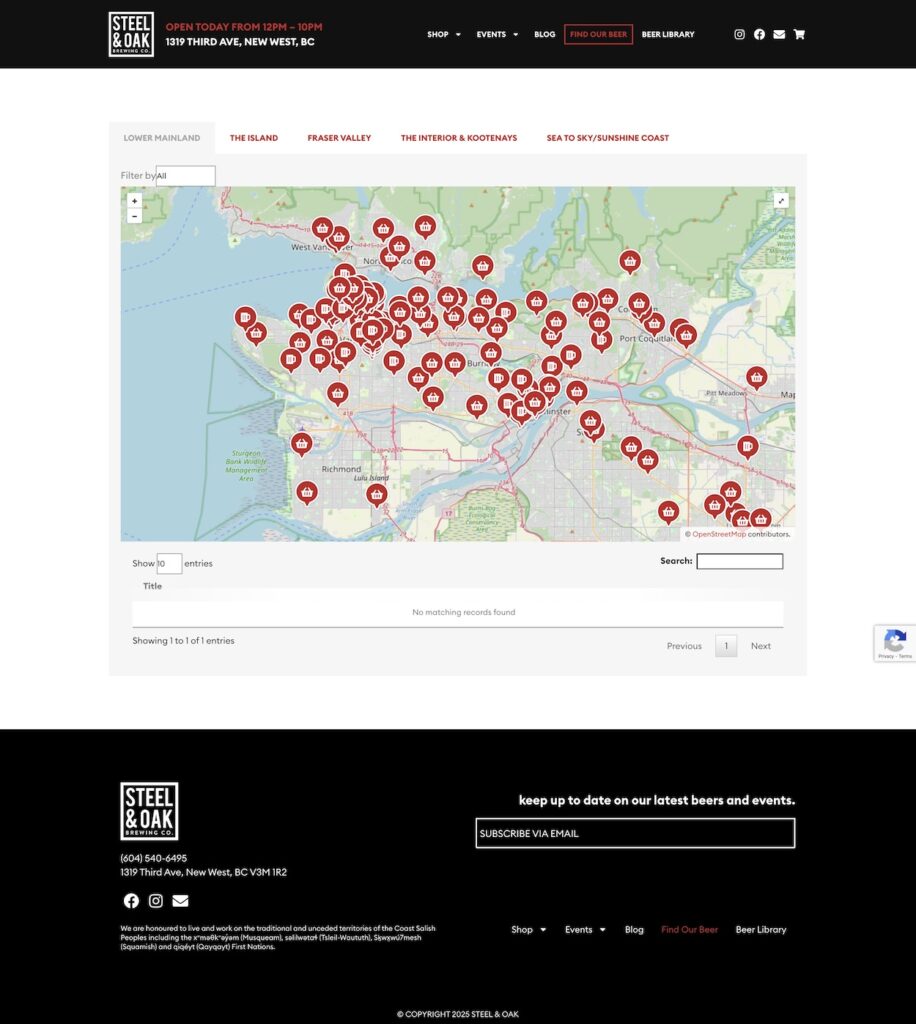This screenshot has width=916, height=1024.
Task: Click the header email envelope icon
Action: [x=779, y=34]
